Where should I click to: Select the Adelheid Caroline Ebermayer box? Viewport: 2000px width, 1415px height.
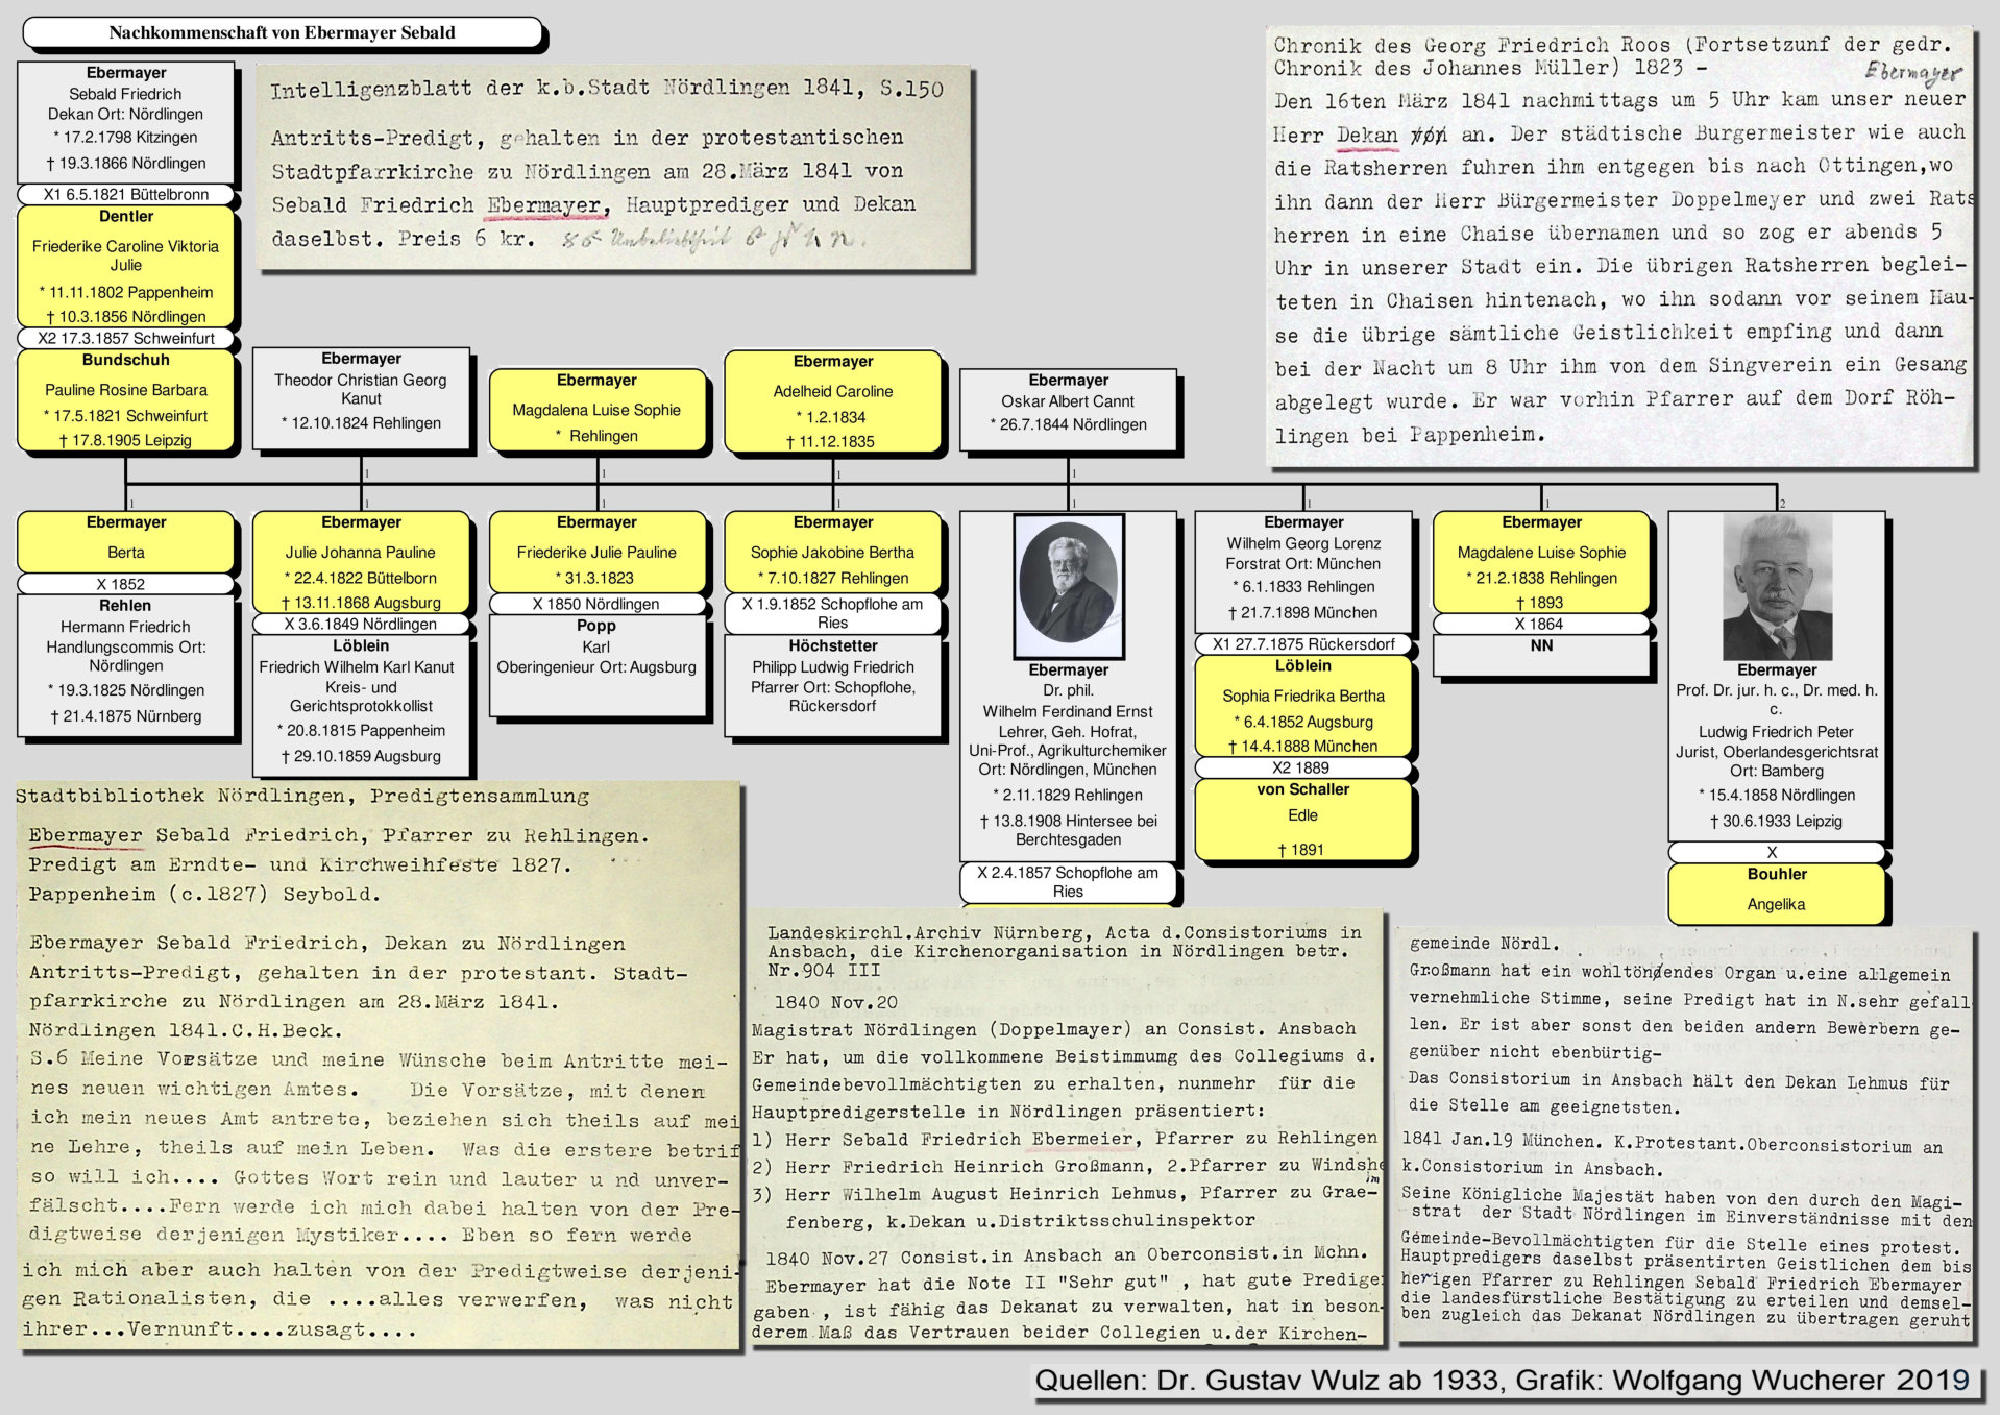point(833,401)
